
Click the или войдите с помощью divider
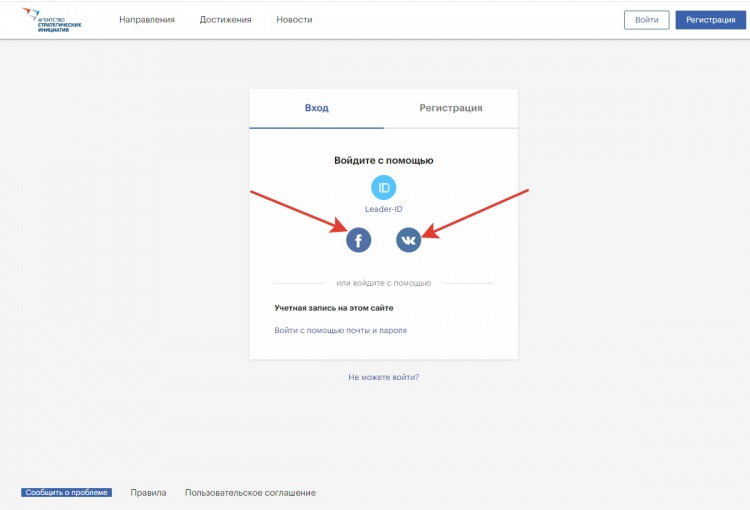point(384,283)
